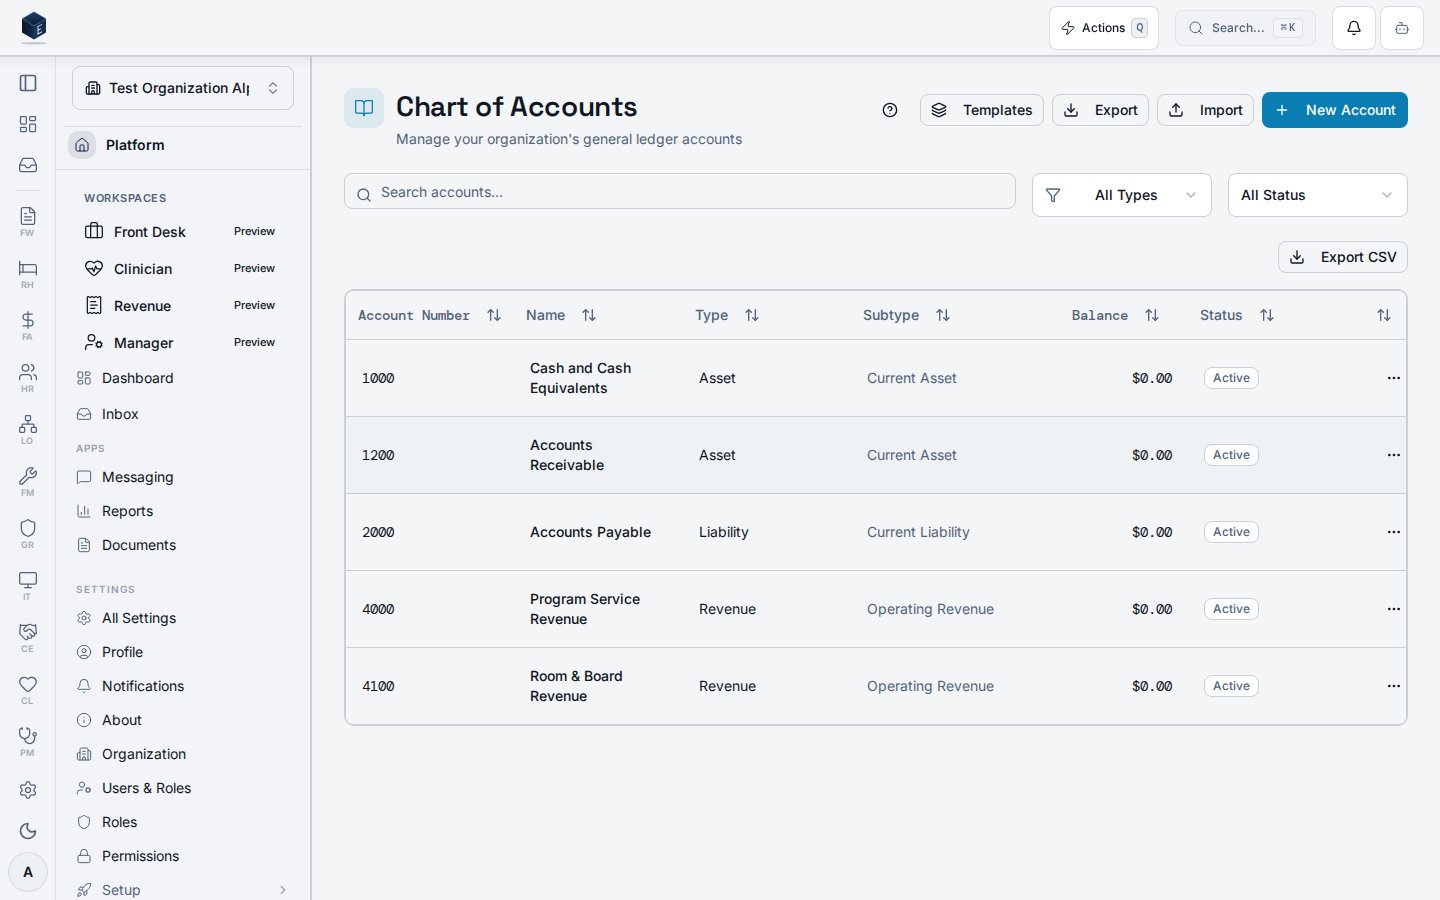Open the assistant robot icon
This screenshot has height=900, width=1440.
[1402, 28]
